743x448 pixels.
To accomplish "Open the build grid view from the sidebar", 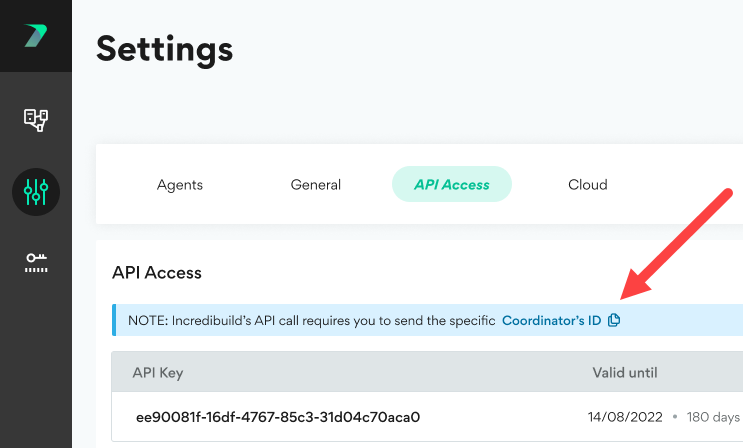I will (36, 120).
